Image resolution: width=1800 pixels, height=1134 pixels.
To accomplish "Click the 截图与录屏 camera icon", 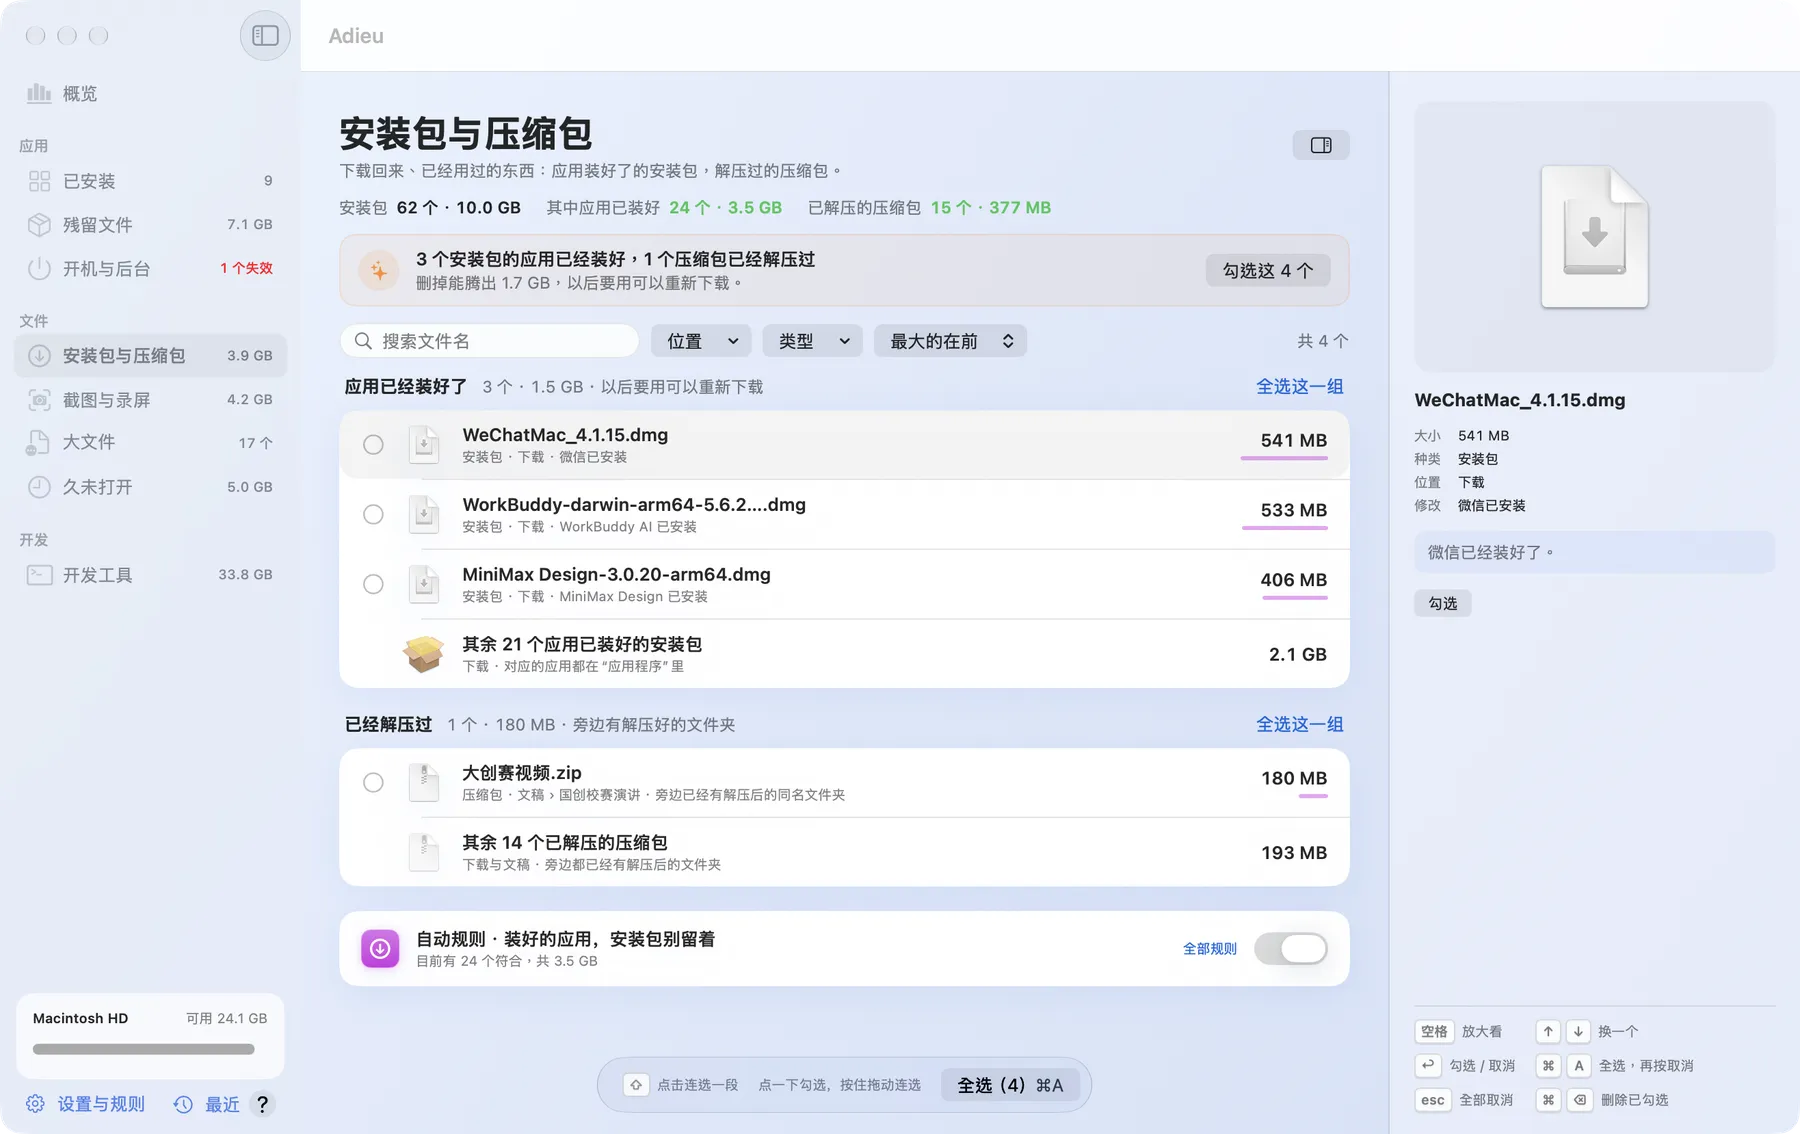I will coord(39,400).
